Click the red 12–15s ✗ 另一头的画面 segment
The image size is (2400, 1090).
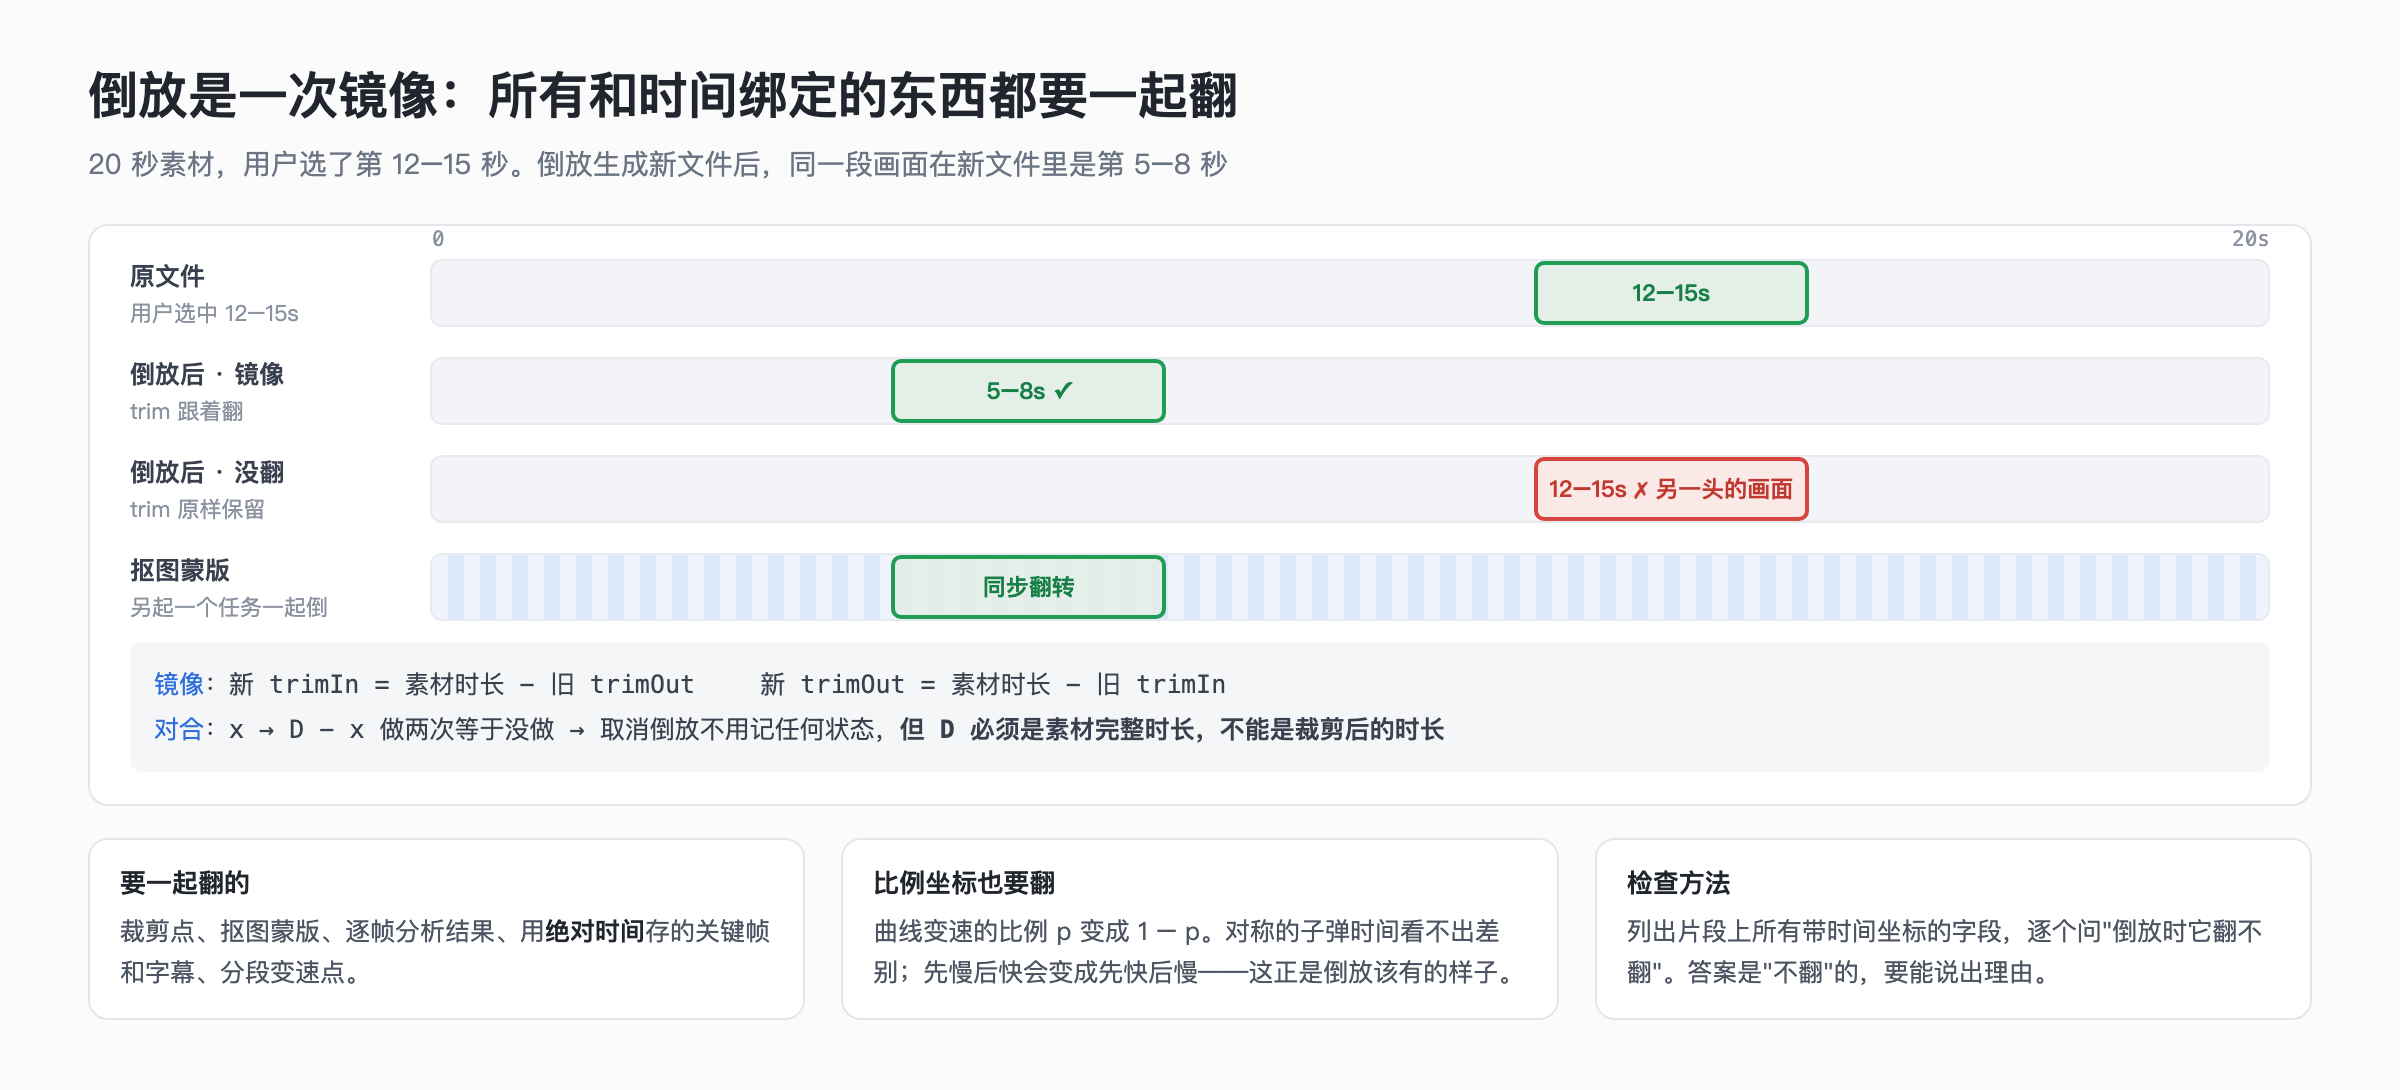(1671, 489)
